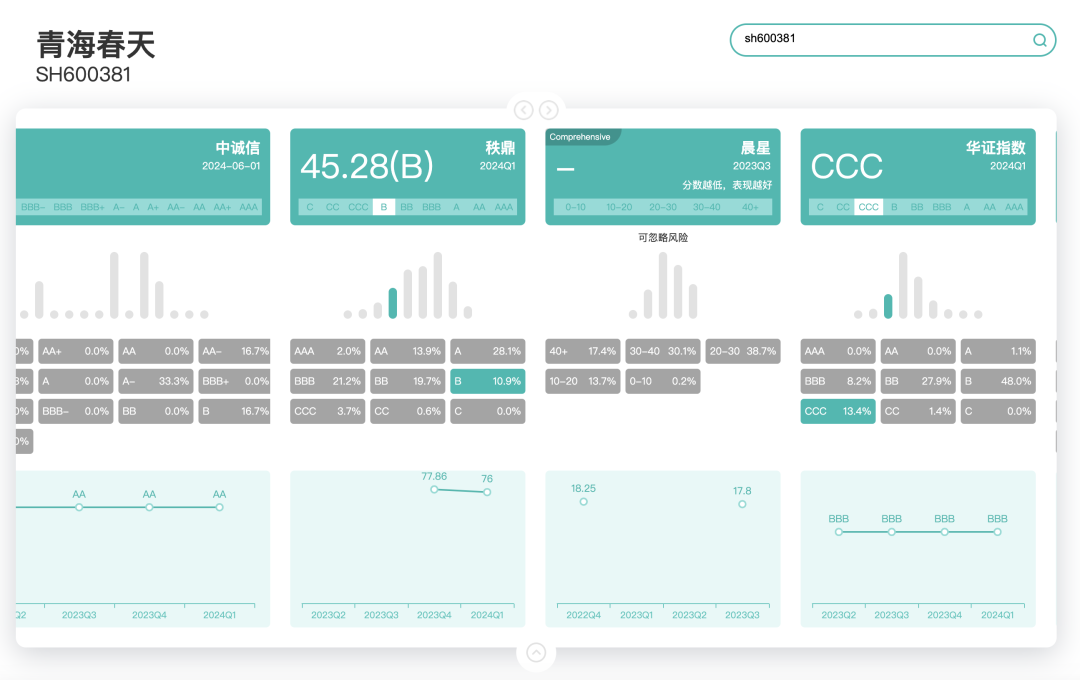This screenshot has height=680, width=1080.
Task: Select highlighted B on 秩鼎 rating scale
Action: click(384, 207)
